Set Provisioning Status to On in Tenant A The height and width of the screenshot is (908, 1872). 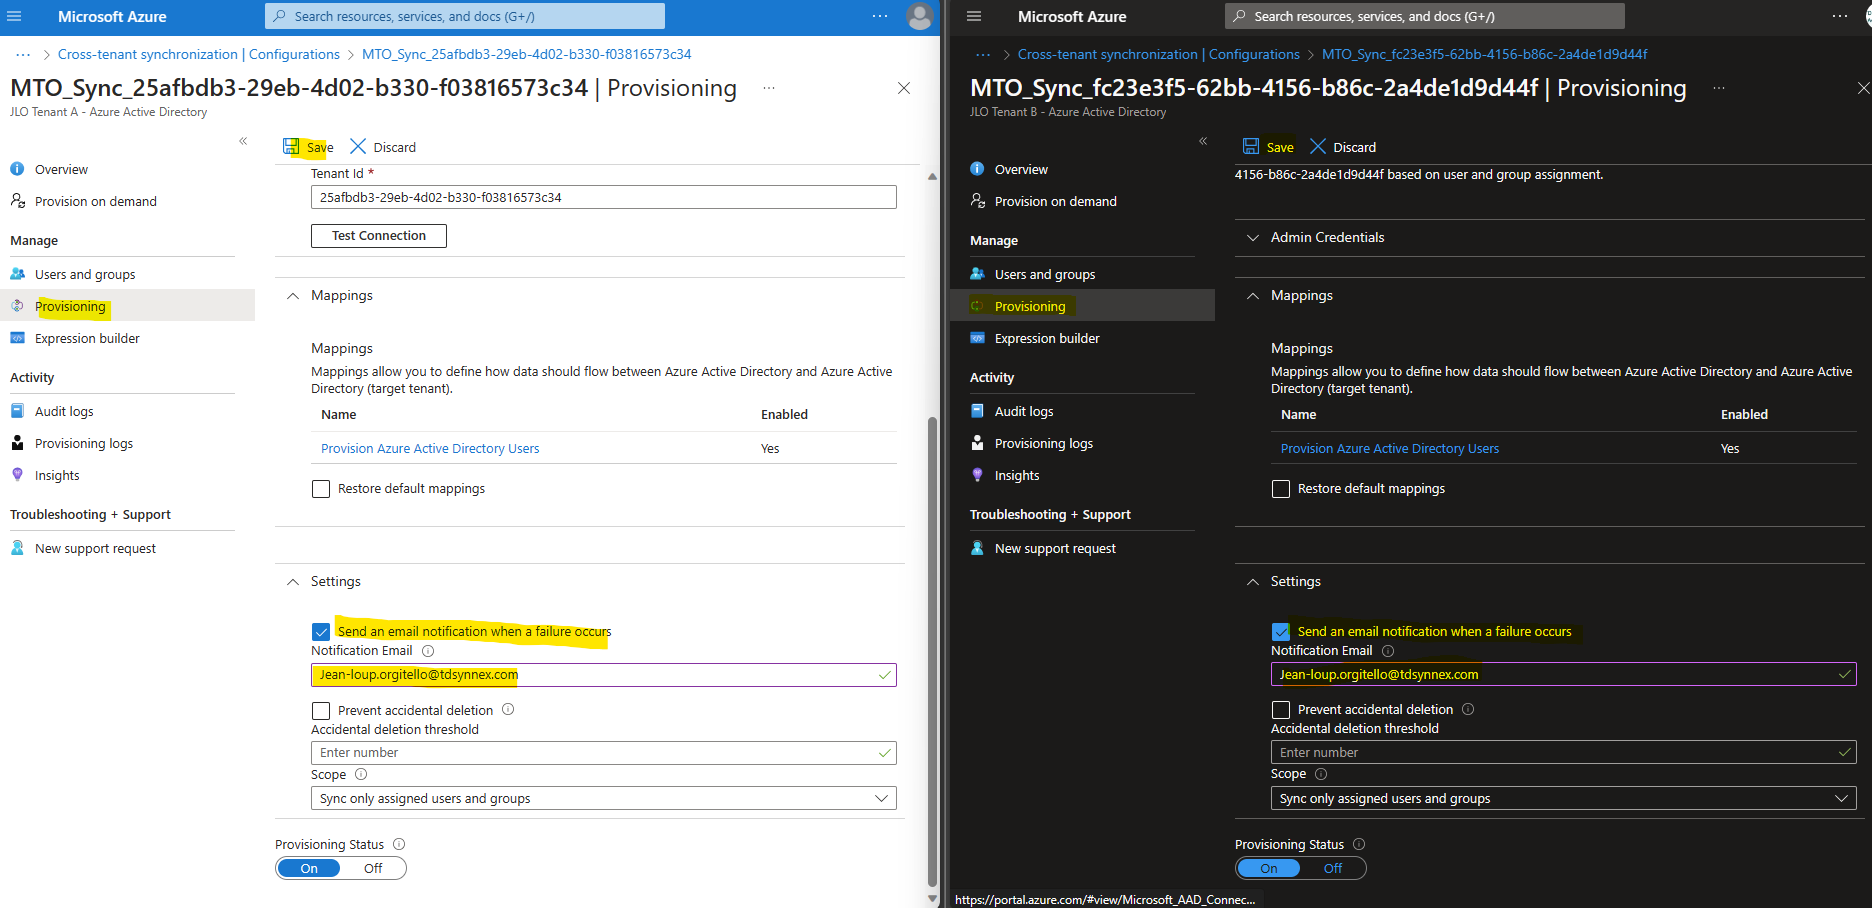309,868
